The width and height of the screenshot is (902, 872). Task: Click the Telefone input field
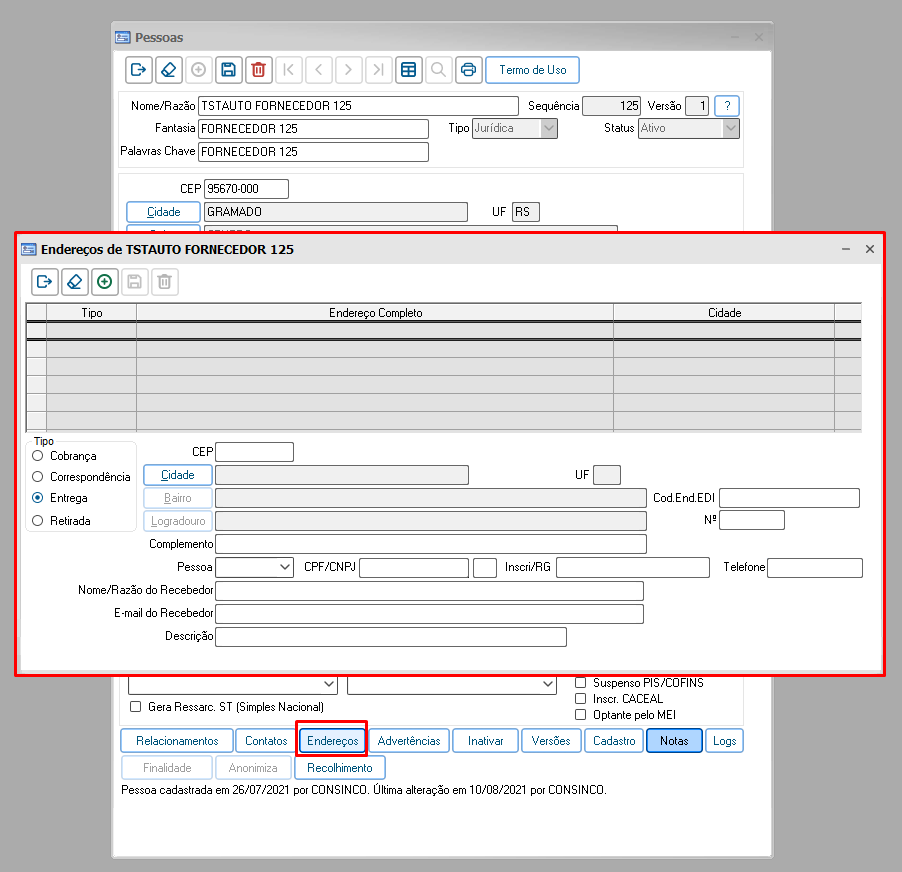(x=815, y=568)
